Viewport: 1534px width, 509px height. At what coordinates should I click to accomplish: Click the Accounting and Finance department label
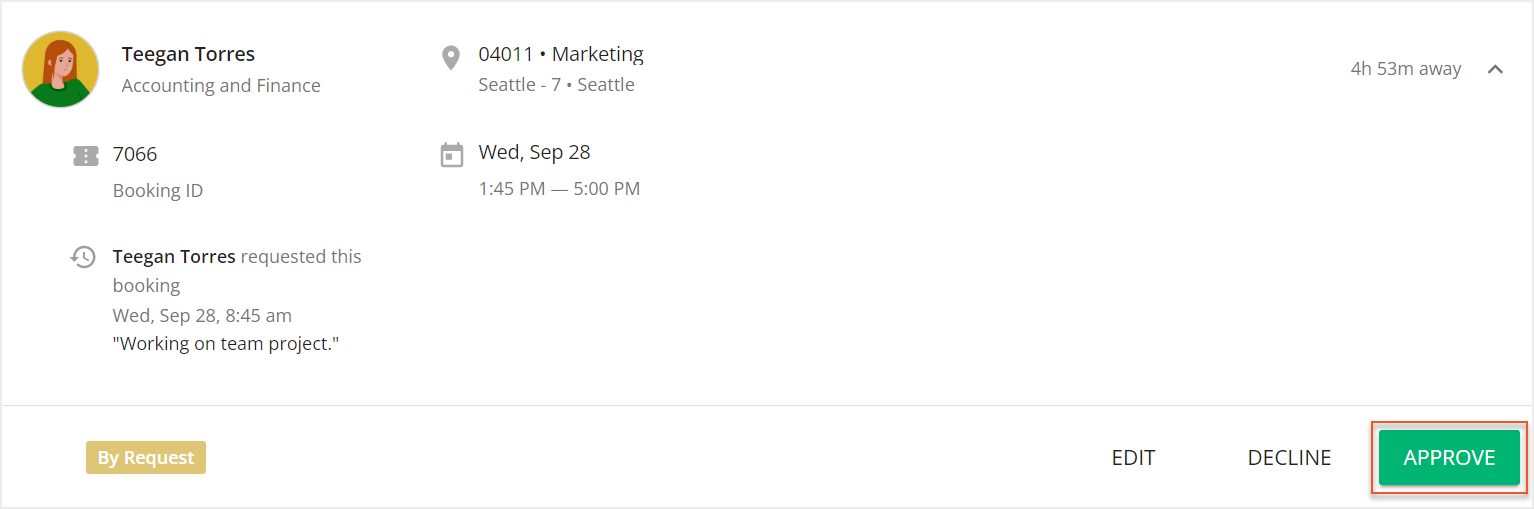pos(221,86)
